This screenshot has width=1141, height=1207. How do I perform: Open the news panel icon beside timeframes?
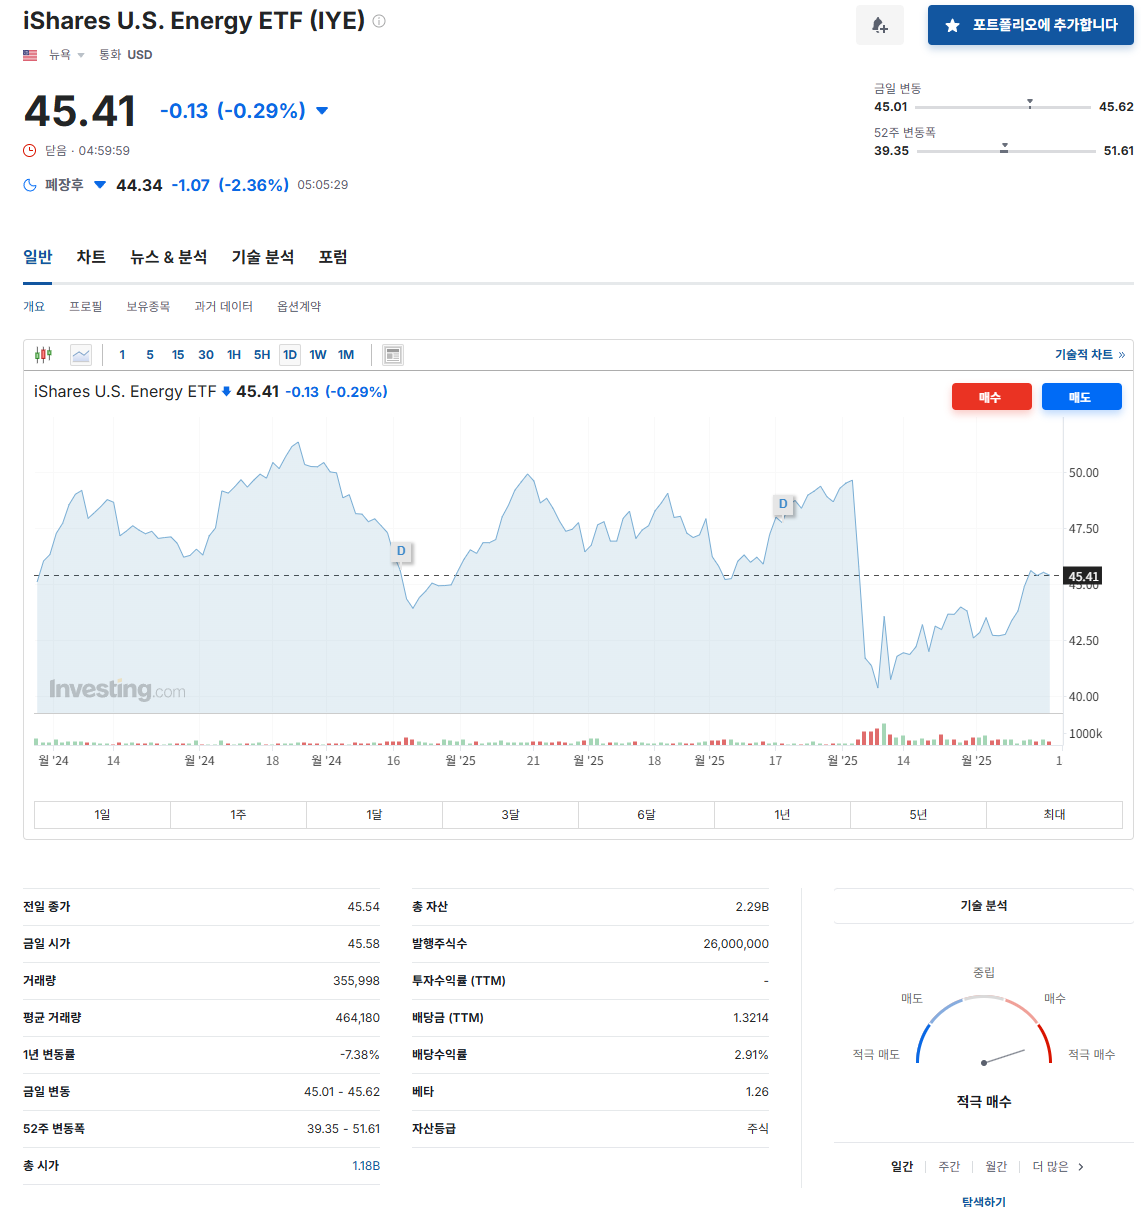pos(392,354)
